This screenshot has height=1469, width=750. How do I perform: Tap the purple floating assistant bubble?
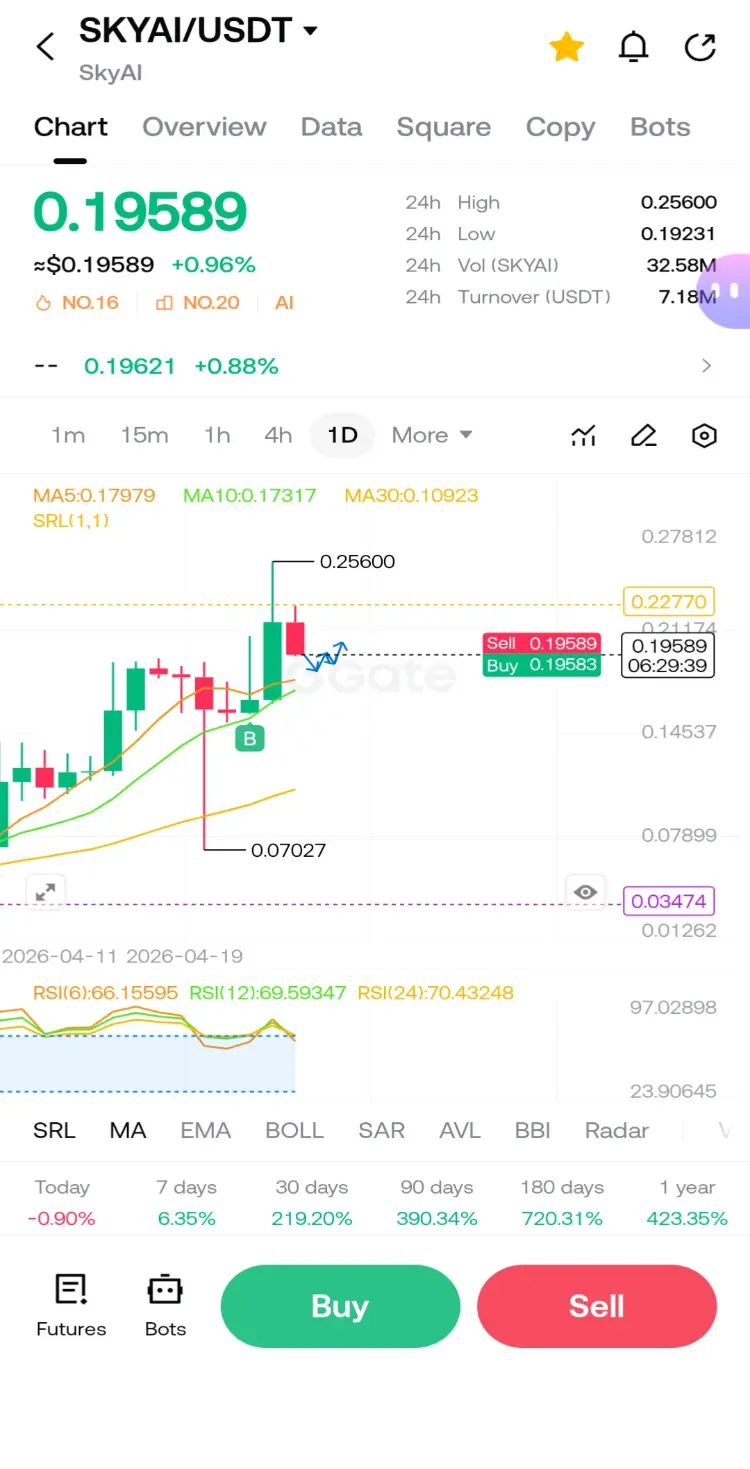(724, 291)
